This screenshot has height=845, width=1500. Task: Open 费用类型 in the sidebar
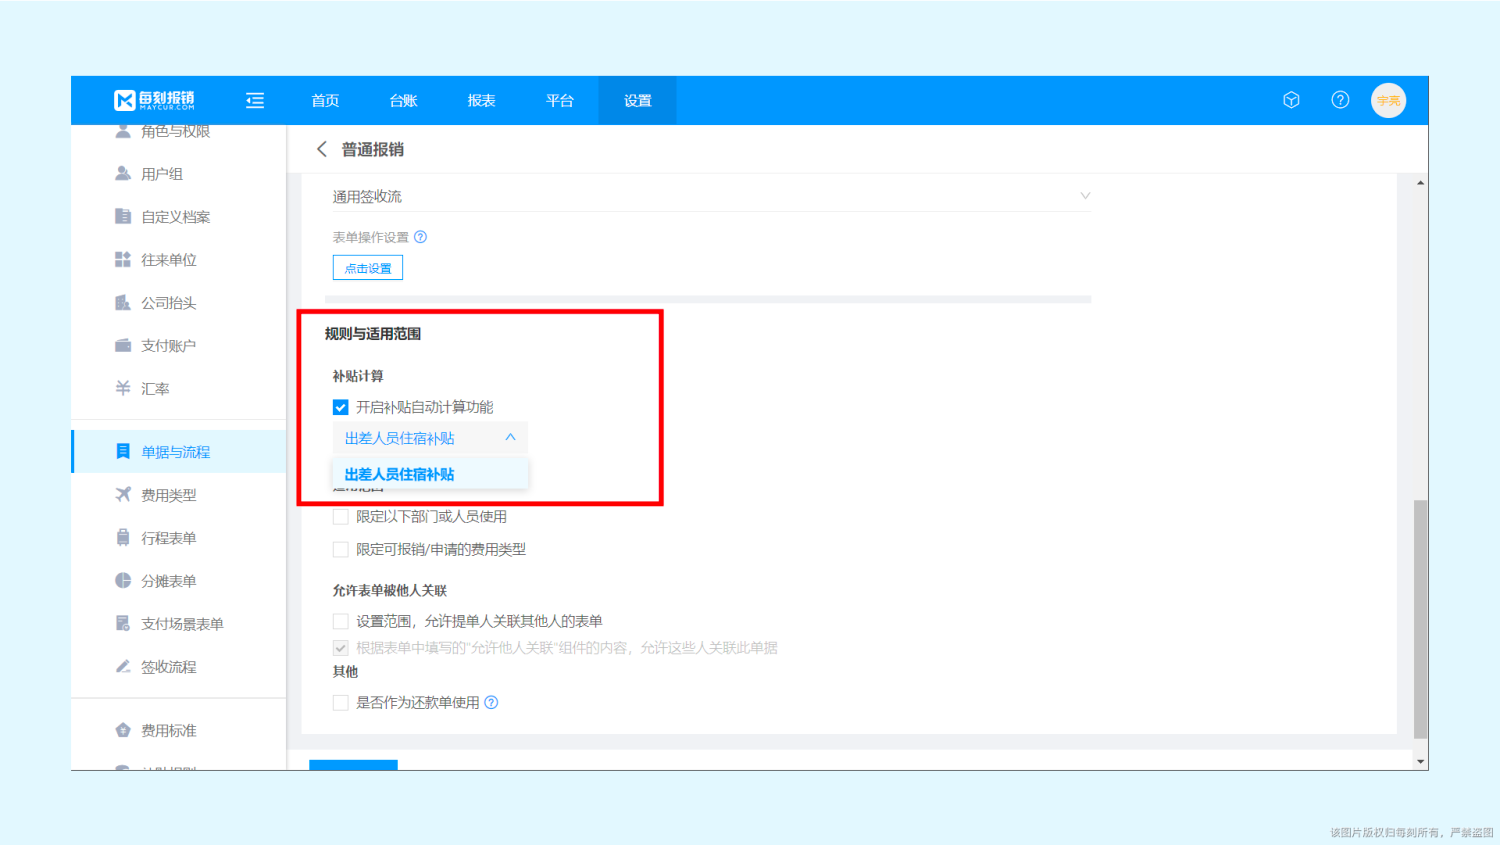(x=168, y=495)
